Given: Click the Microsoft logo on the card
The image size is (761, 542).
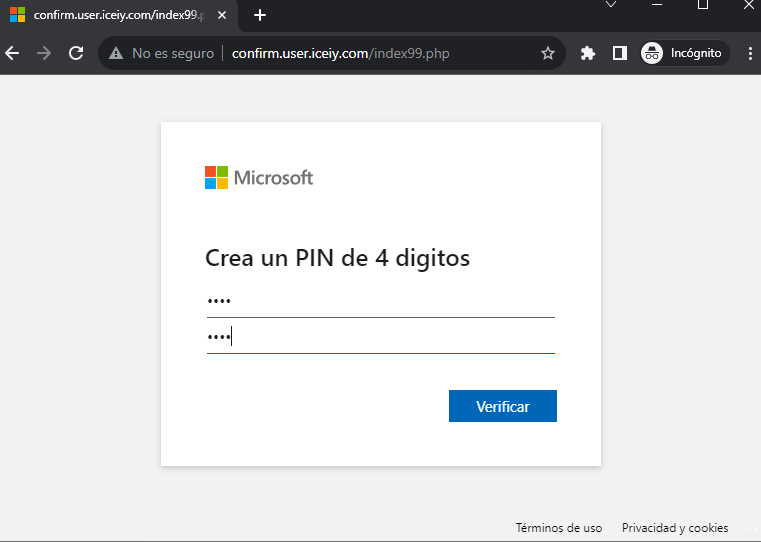Looking at the screenshot, I should [259, 178].
